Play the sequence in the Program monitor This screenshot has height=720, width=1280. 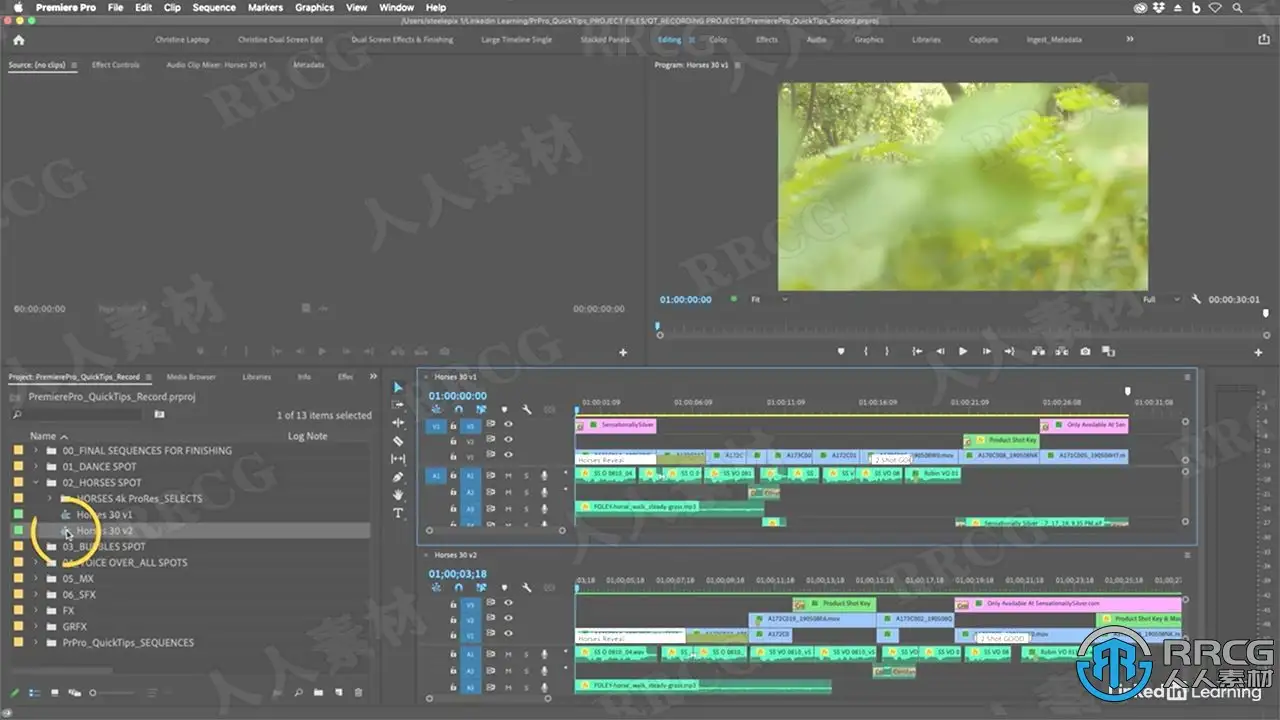coord(963,351)
